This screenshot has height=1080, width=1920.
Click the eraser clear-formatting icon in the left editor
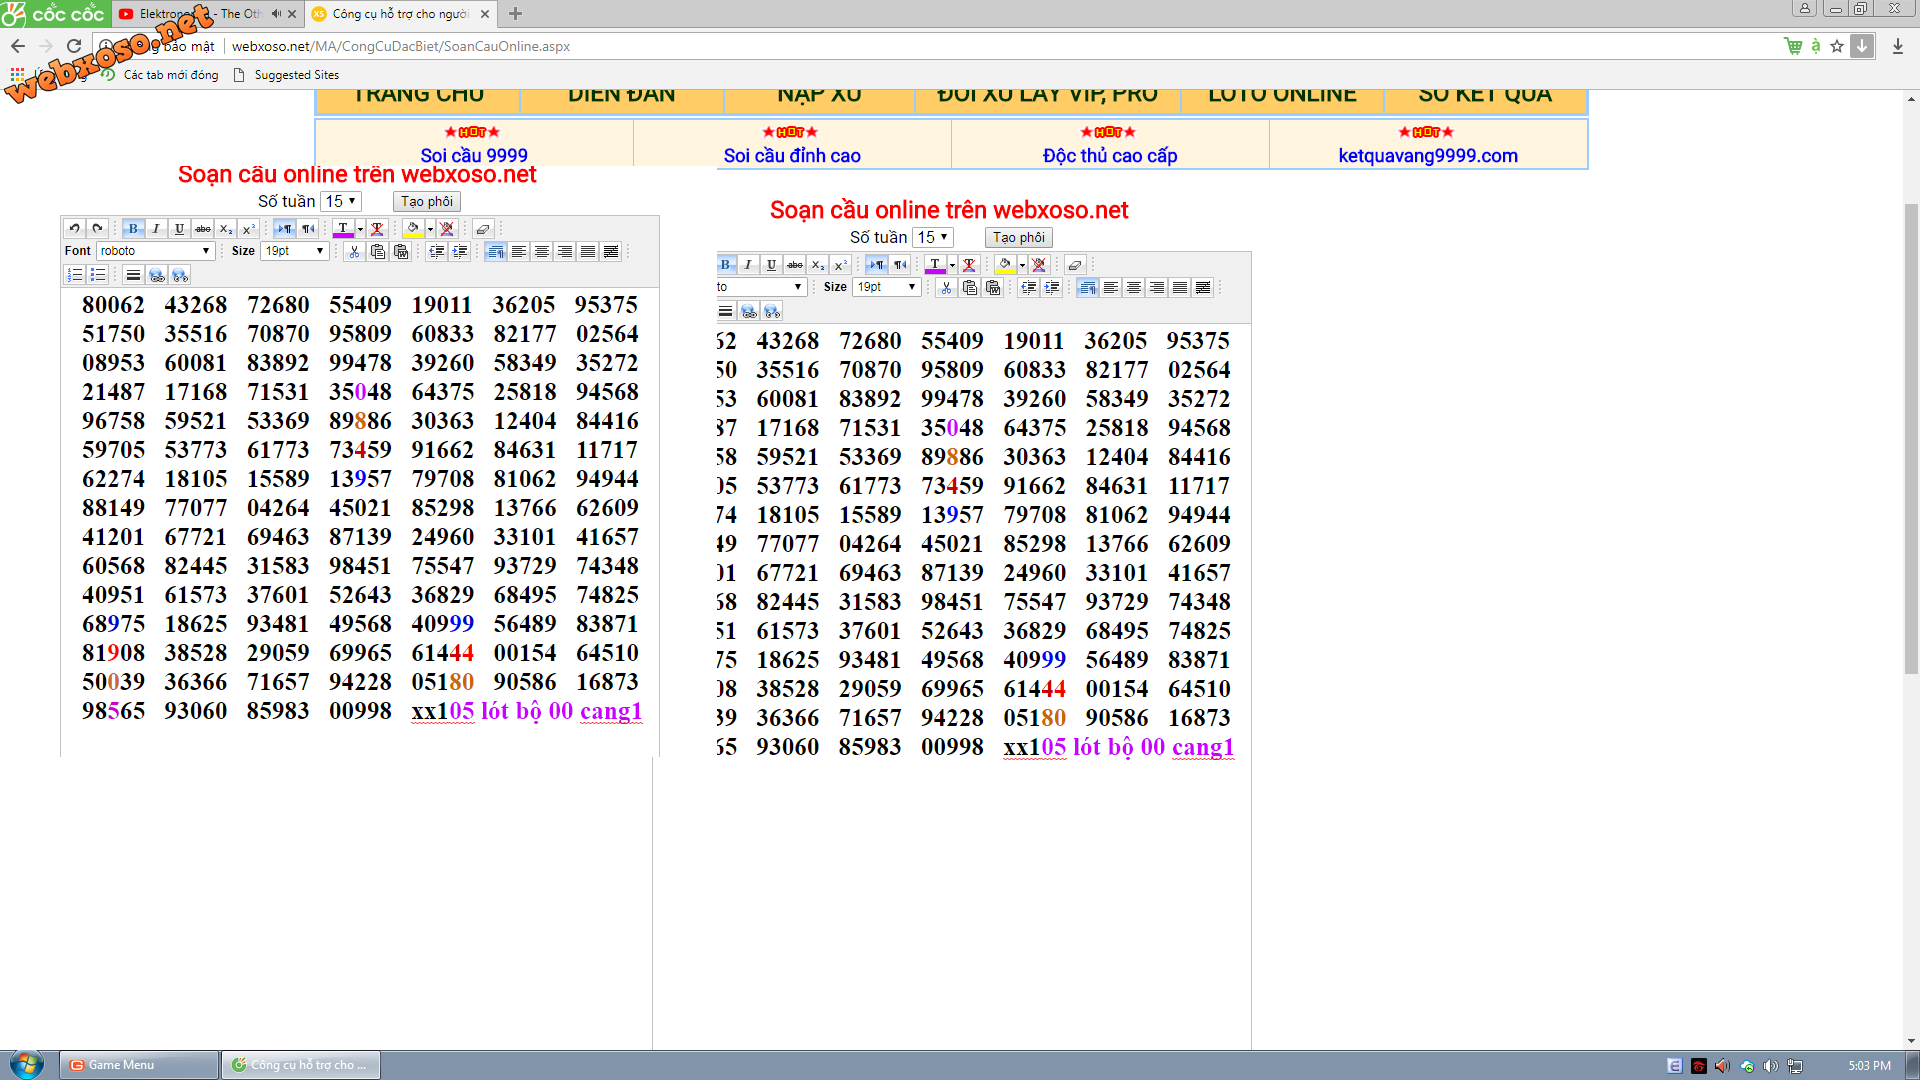click(483, 229)
